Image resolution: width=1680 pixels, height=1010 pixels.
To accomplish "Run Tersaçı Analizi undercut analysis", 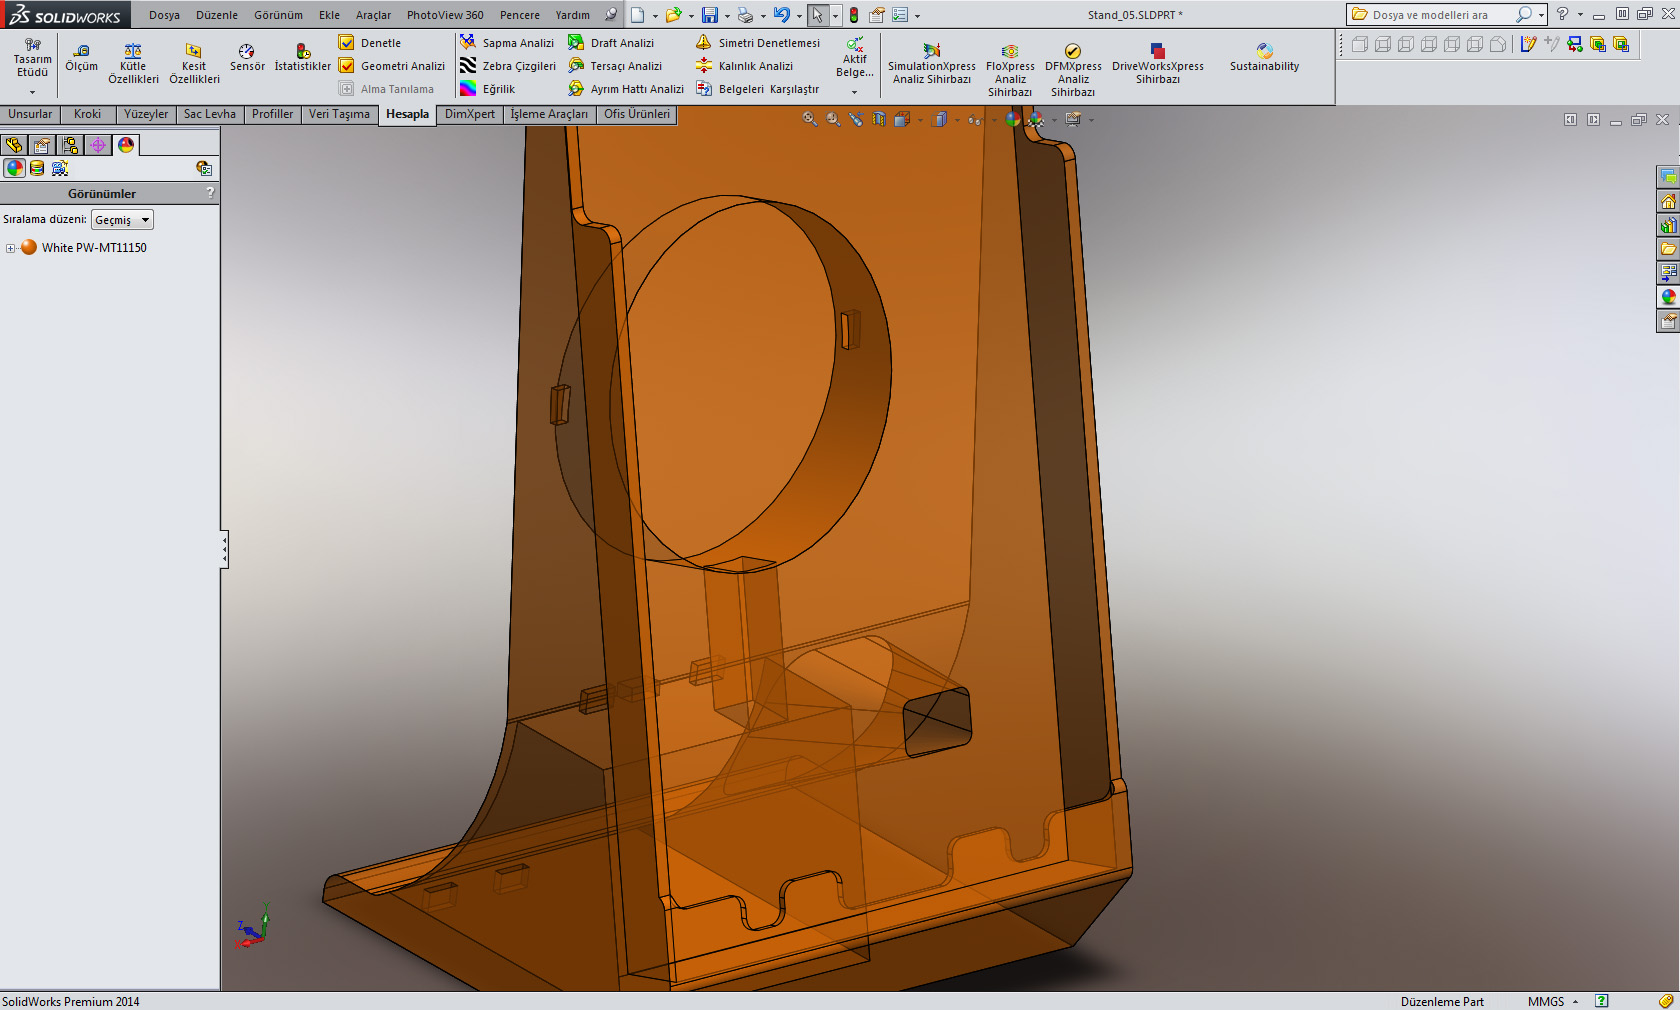I will point(615,66).
